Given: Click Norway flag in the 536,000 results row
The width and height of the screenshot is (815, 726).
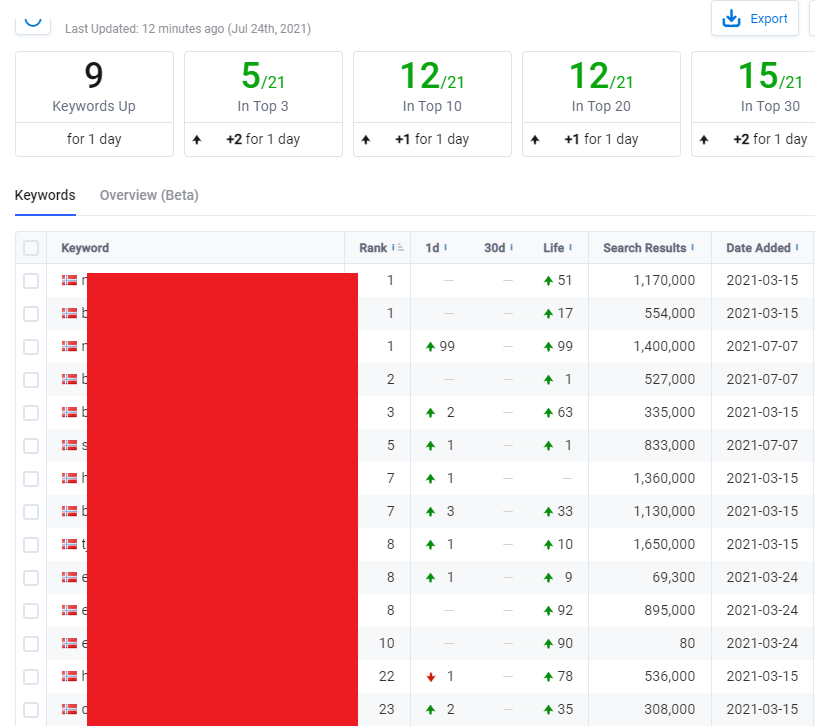Looking at the screenshot, I should (69, 677).
